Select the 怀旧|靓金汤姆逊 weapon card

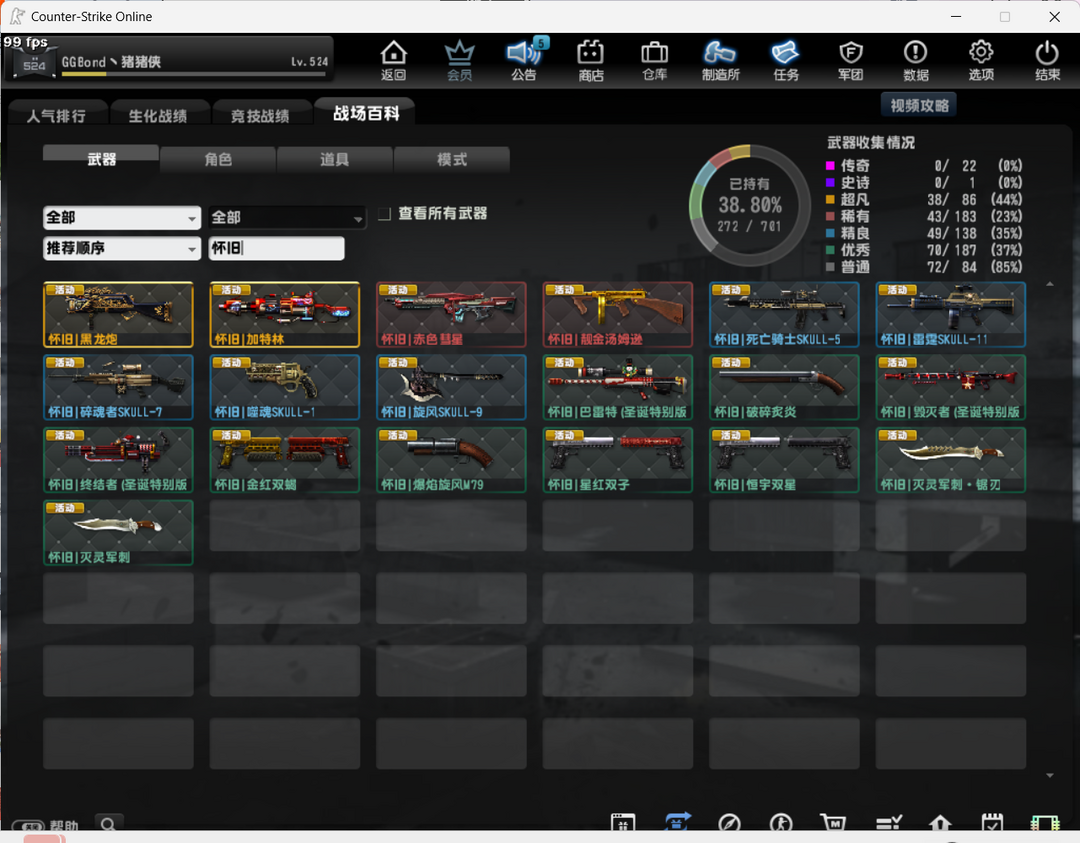coord(618,314)
